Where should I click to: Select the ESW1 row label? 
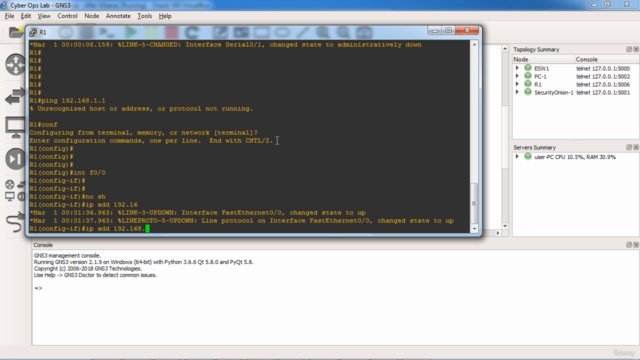coord(542,69)
